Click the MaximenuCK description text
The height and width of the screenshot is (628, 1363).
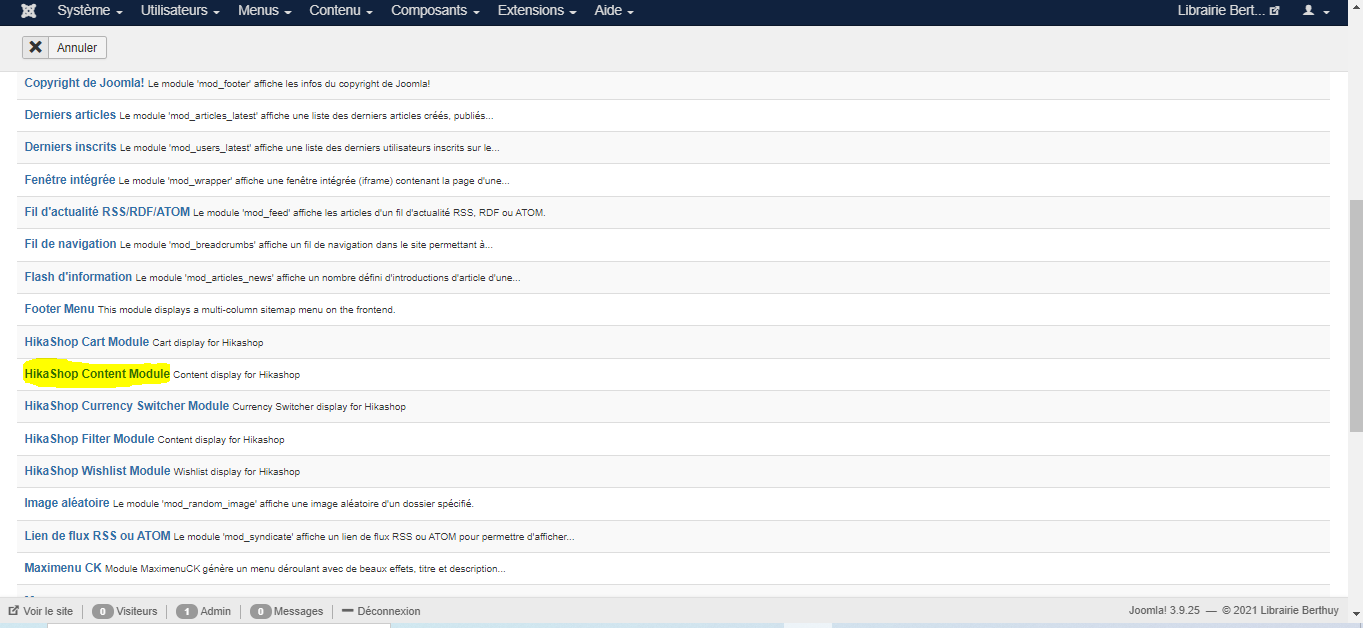point(305,569)
